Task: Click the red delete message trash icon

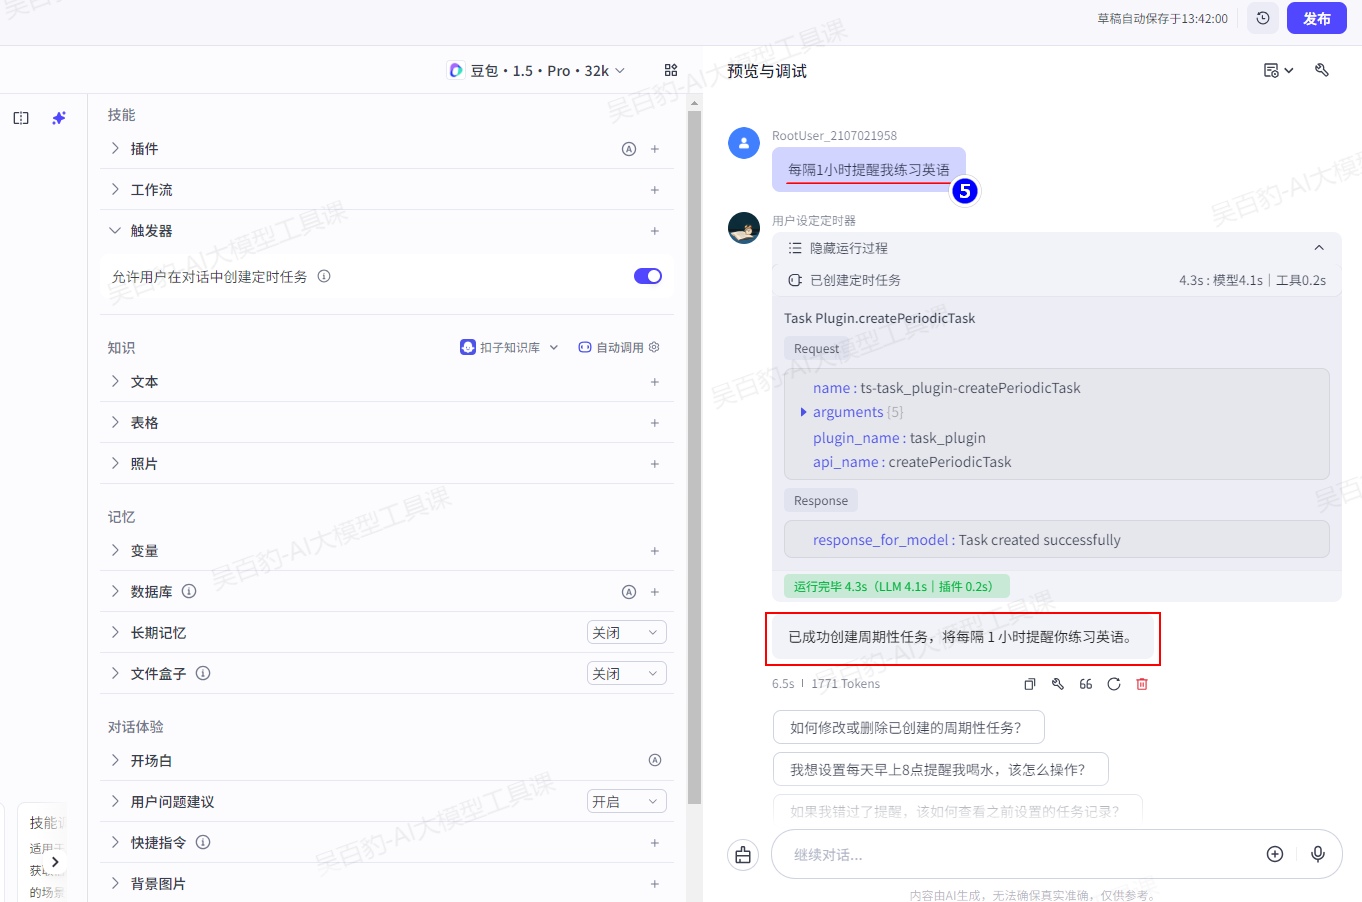Action: 1142,684
